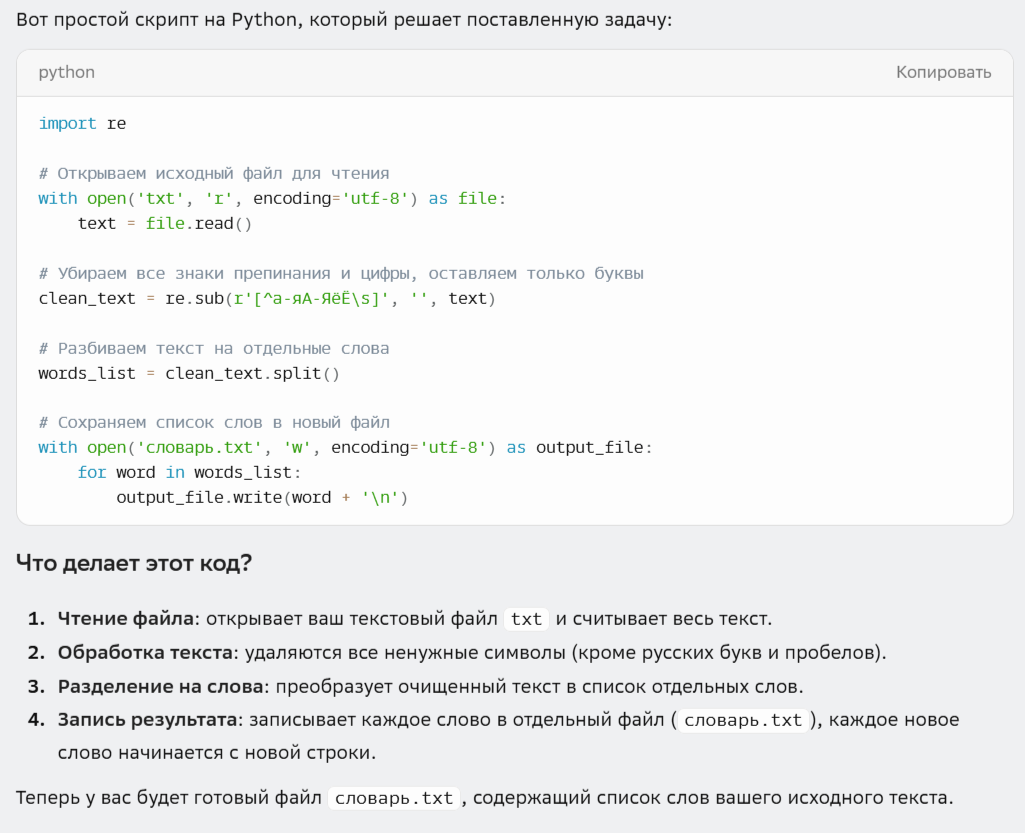Click the text = file.read() line
Screen dimensions: 1025x833
[164, 223]
